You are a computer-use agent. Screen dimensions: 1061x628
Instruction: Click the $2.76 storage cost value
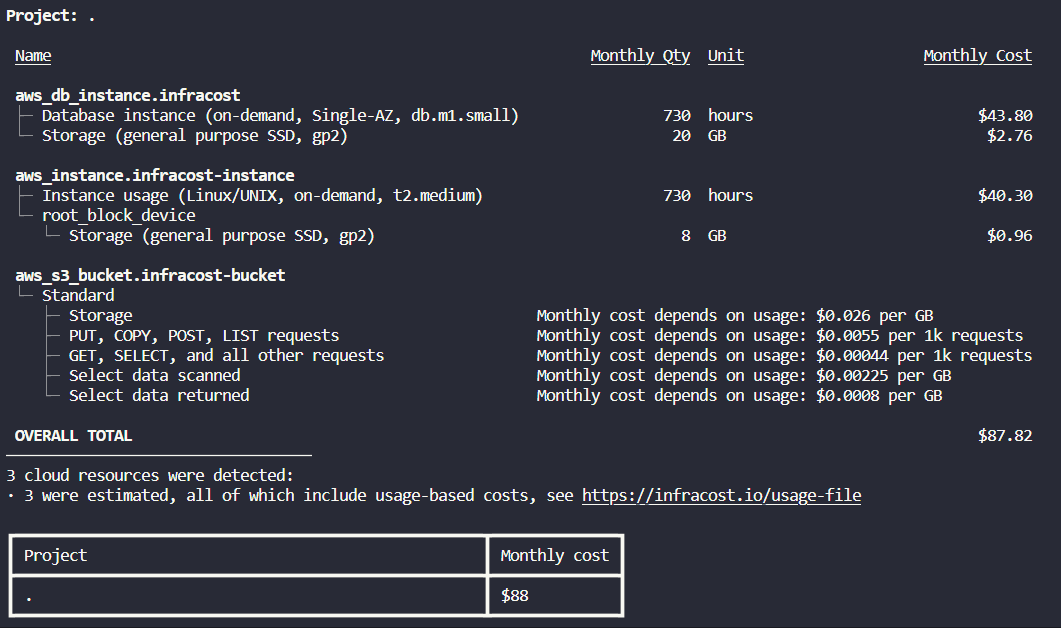tap(1010, 136)
